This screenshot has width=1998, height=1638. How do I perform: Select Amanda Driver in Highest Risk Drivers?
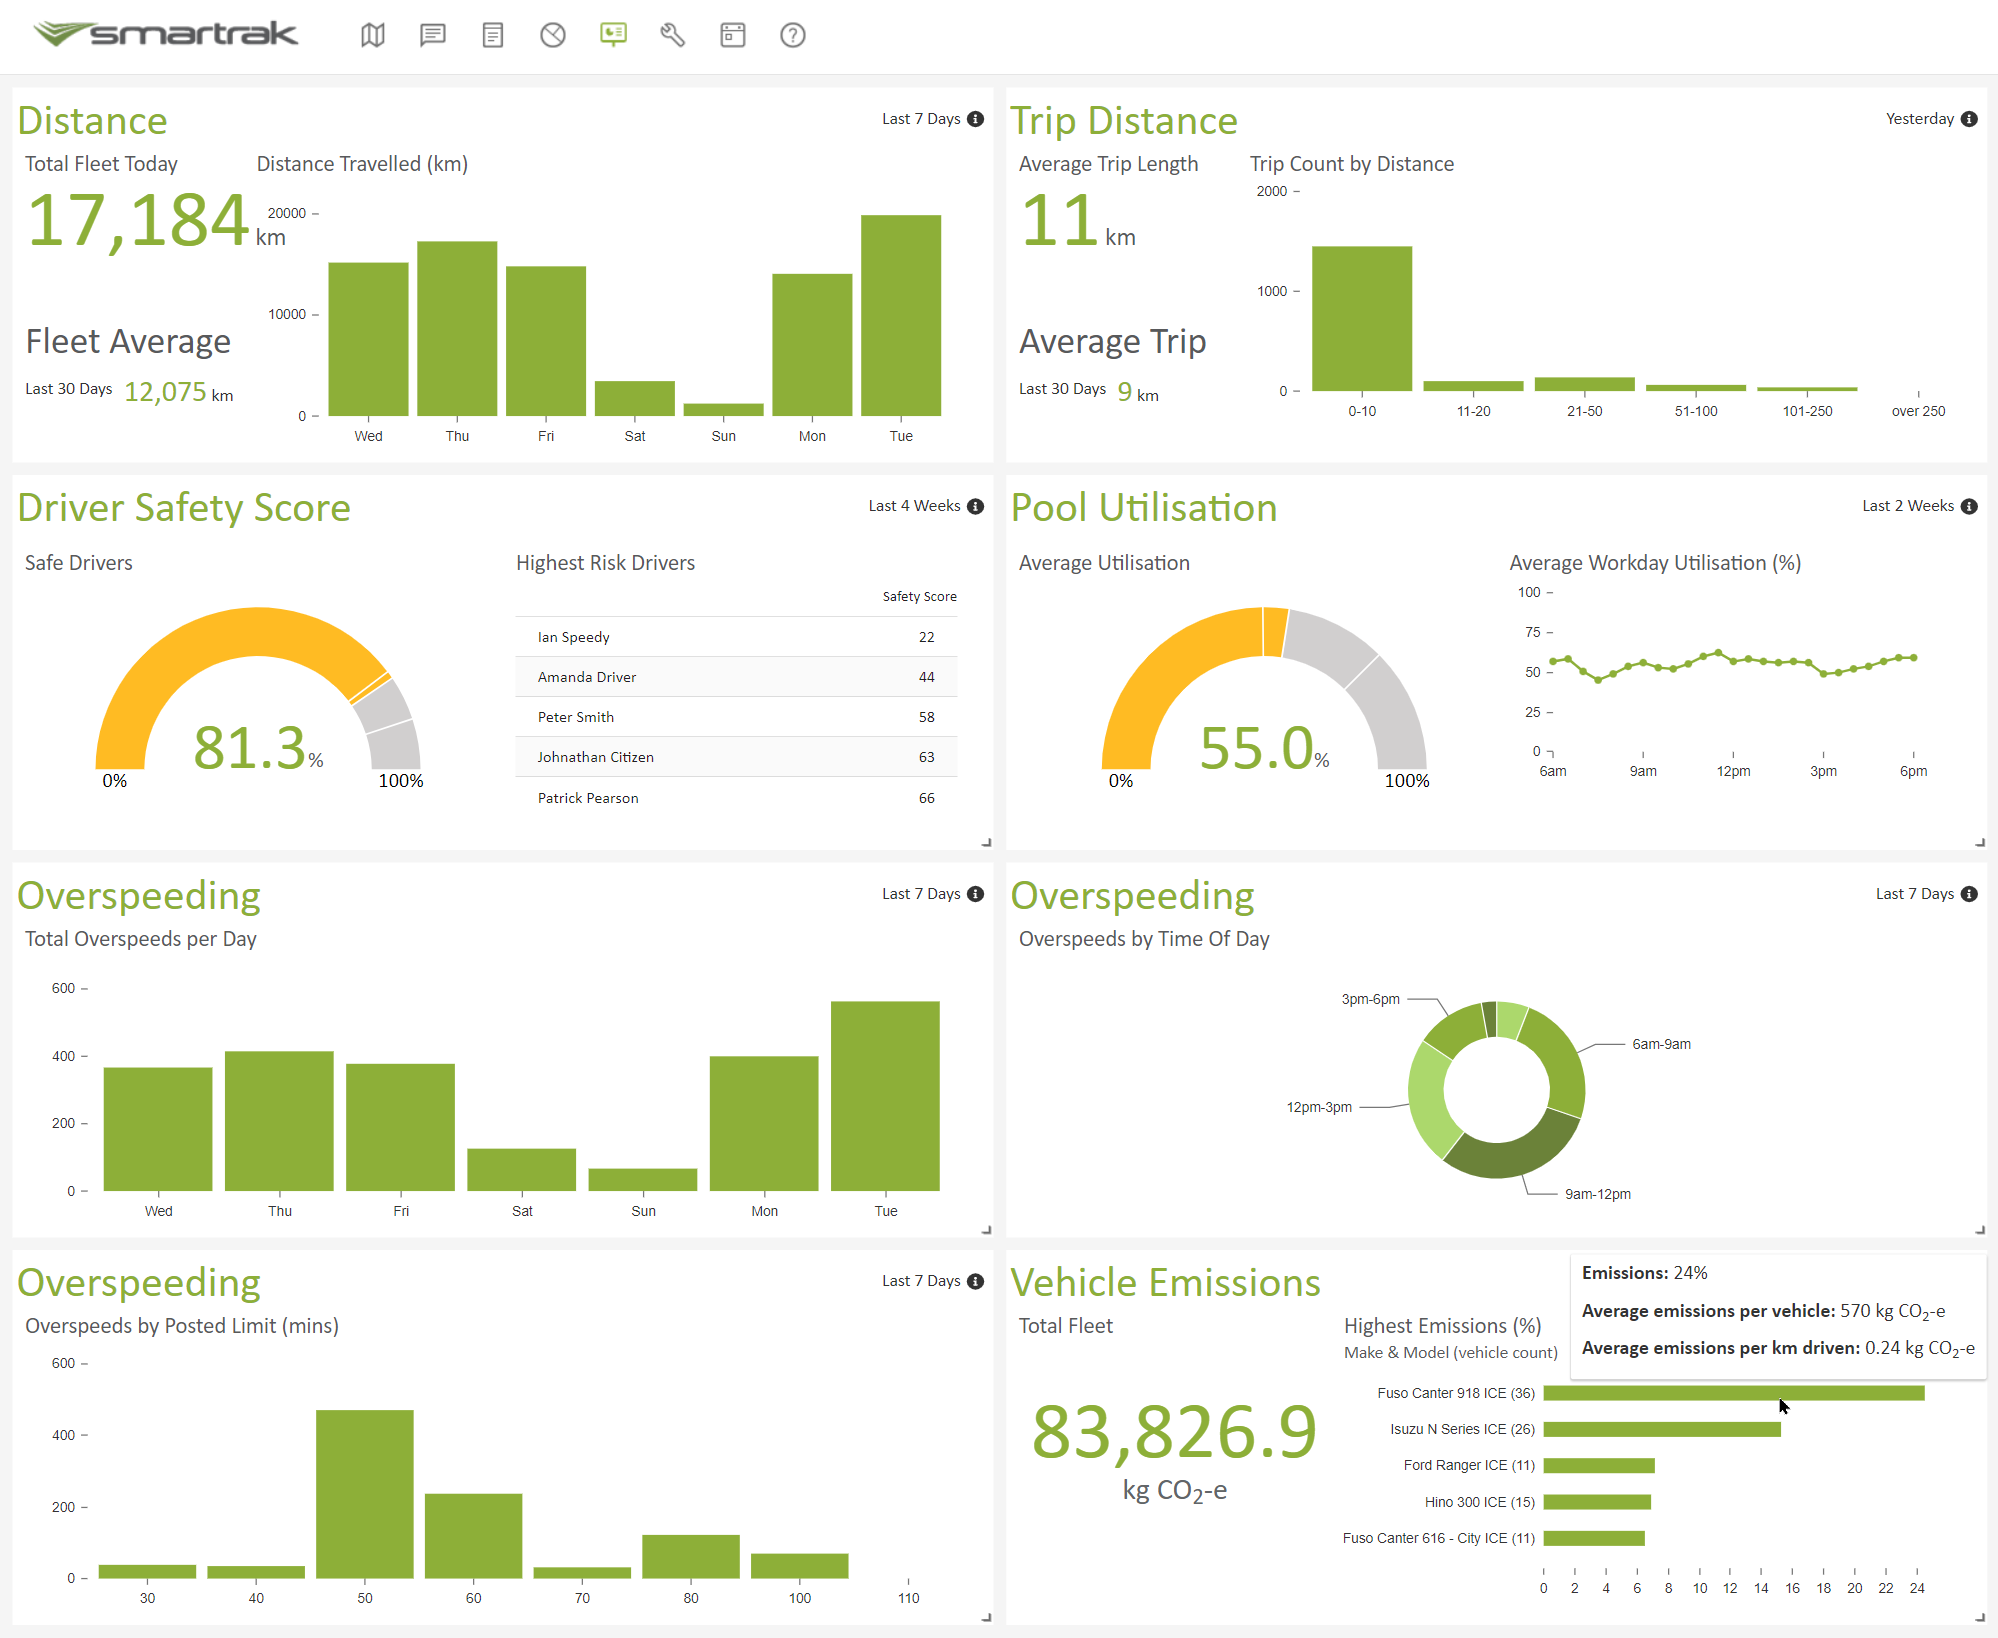(735, 677)
